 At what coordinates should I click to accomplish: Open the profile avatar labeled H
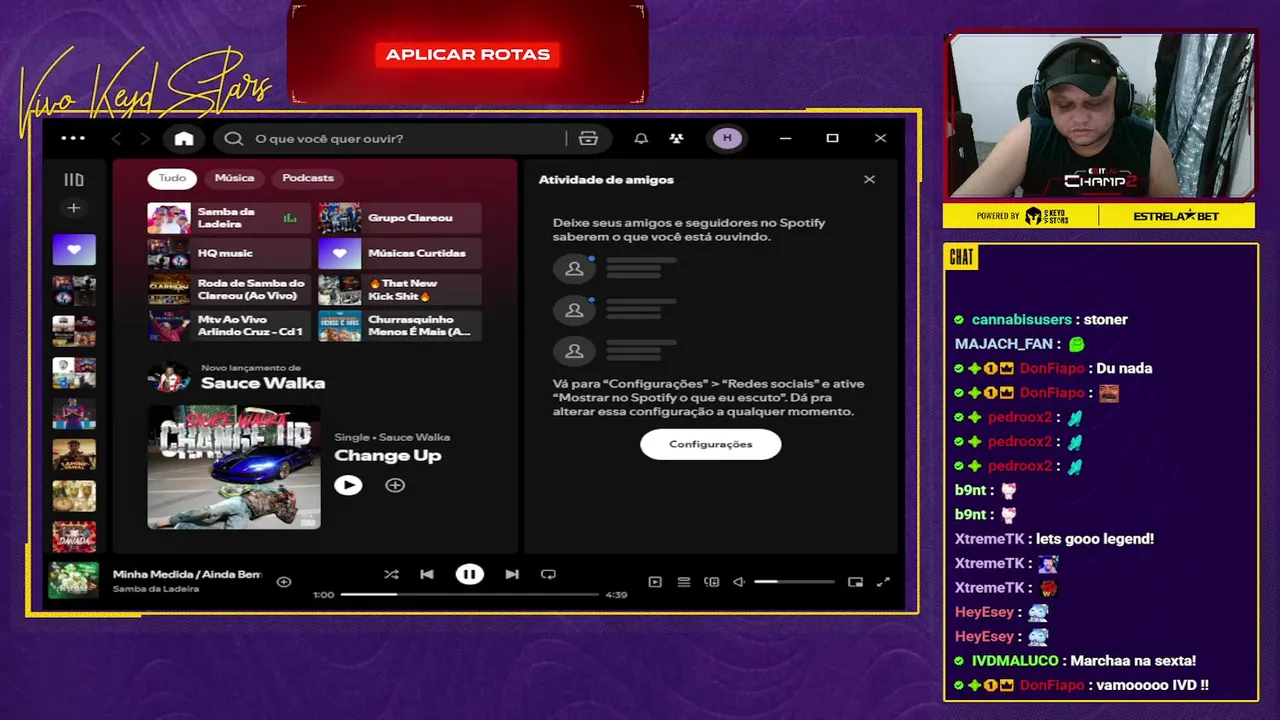click(727, 138)
